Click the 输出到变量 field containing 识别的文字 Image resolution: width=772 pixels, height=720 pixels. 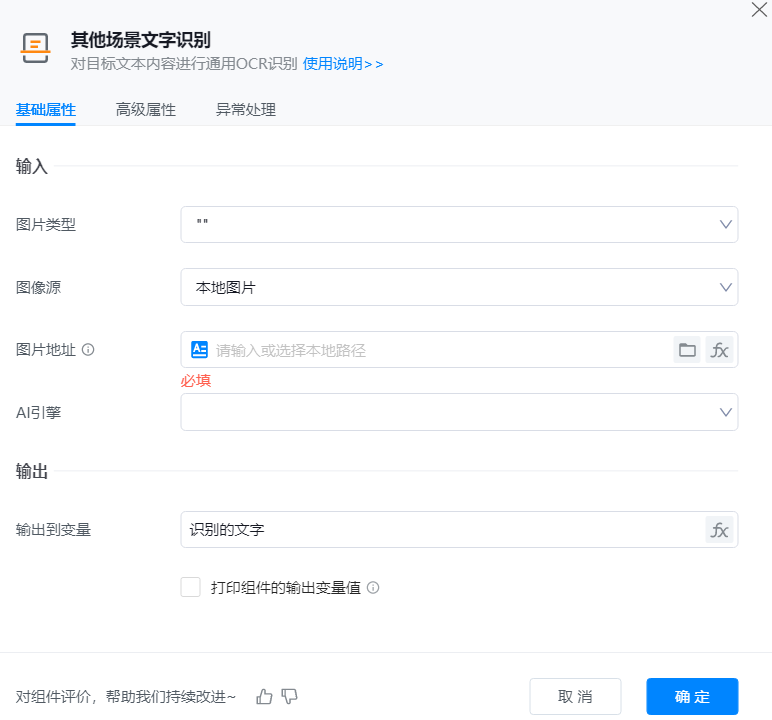click(x=440, y=530)
